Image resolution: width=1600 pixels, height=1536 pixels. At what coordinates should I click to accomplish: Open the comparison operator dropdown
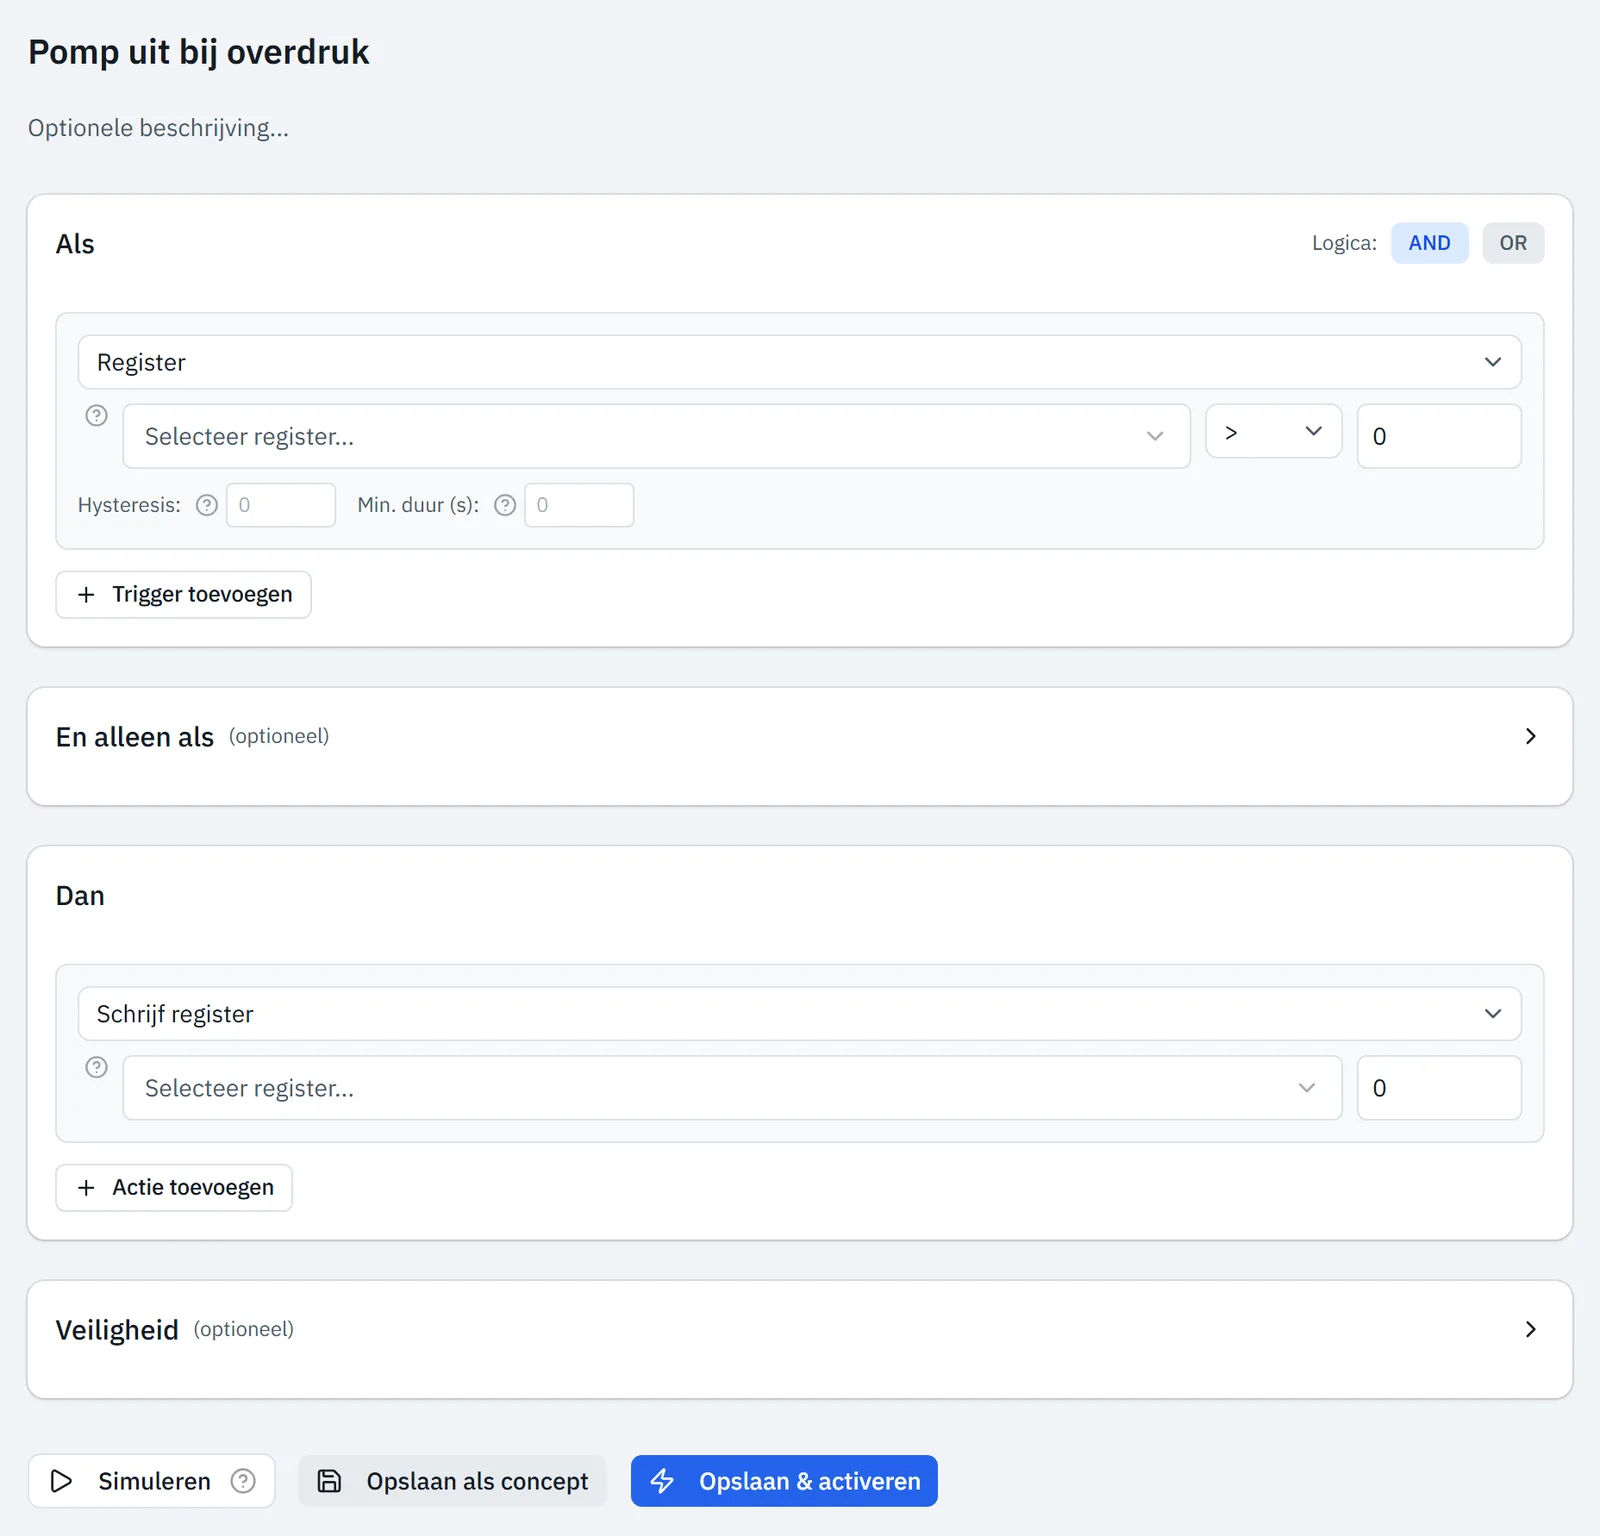coord(1273,431)
